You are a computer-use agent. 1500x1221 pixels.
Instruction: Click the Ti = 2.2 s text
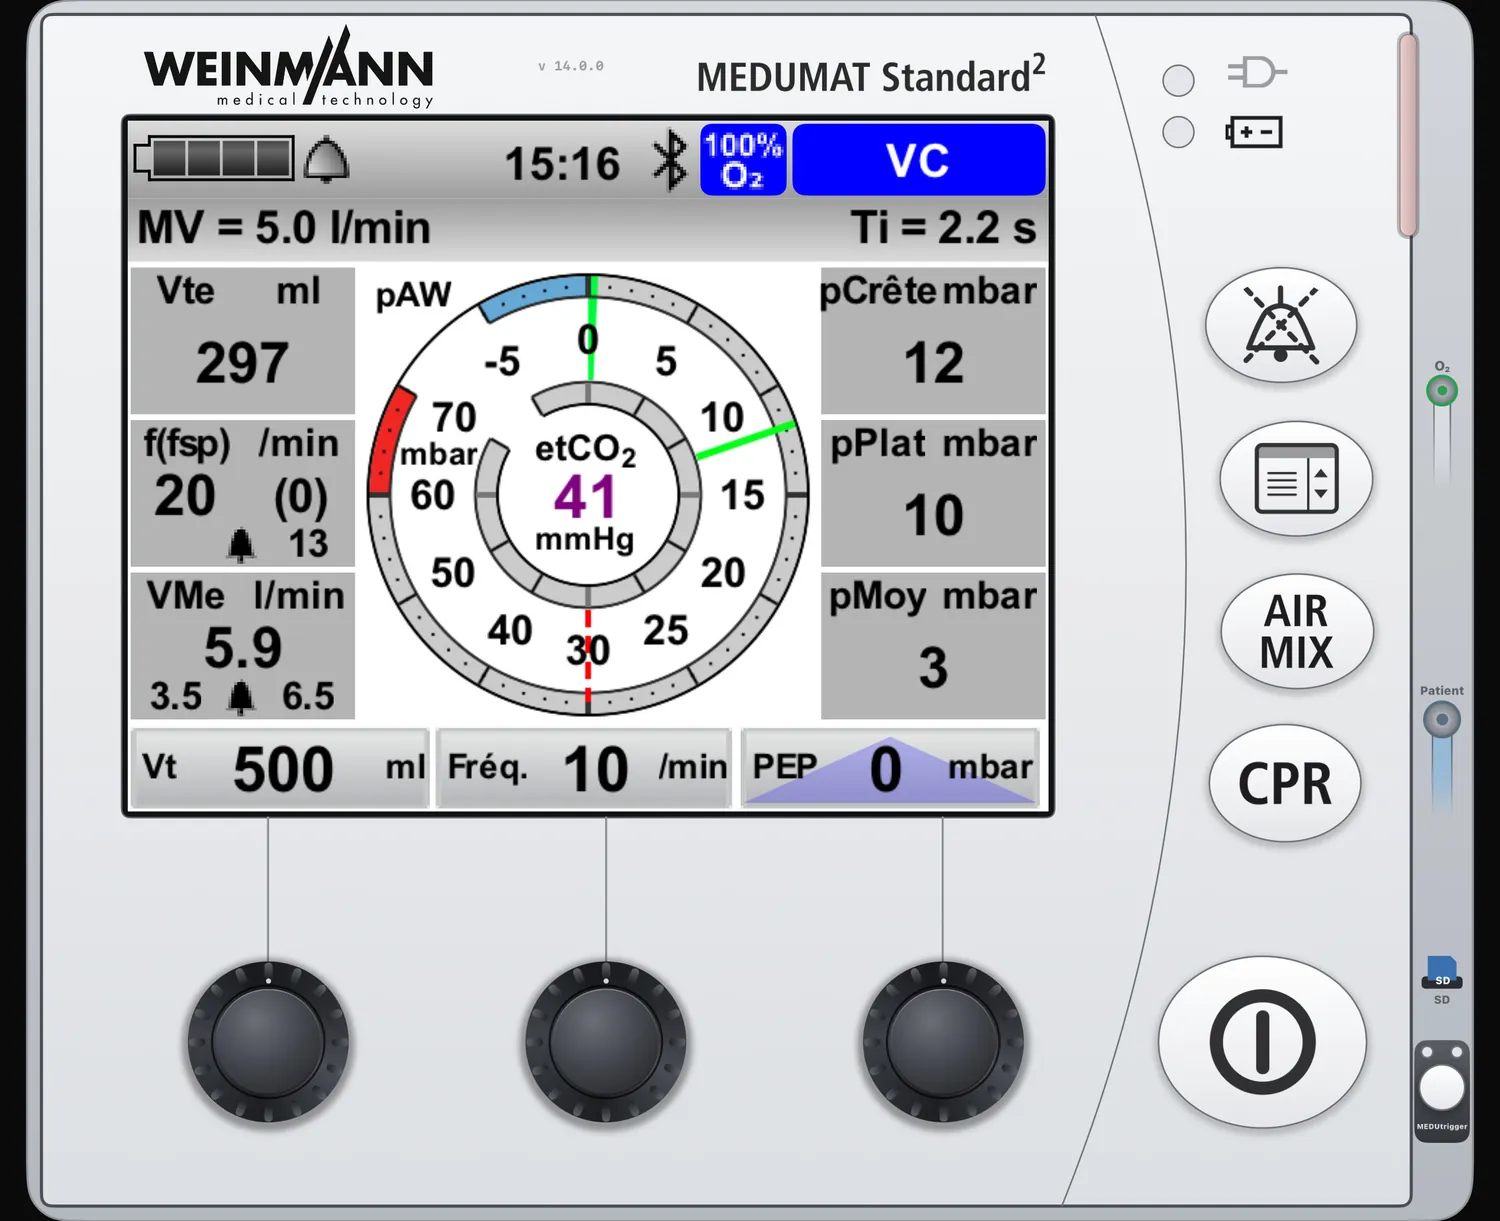pos(943,228)
